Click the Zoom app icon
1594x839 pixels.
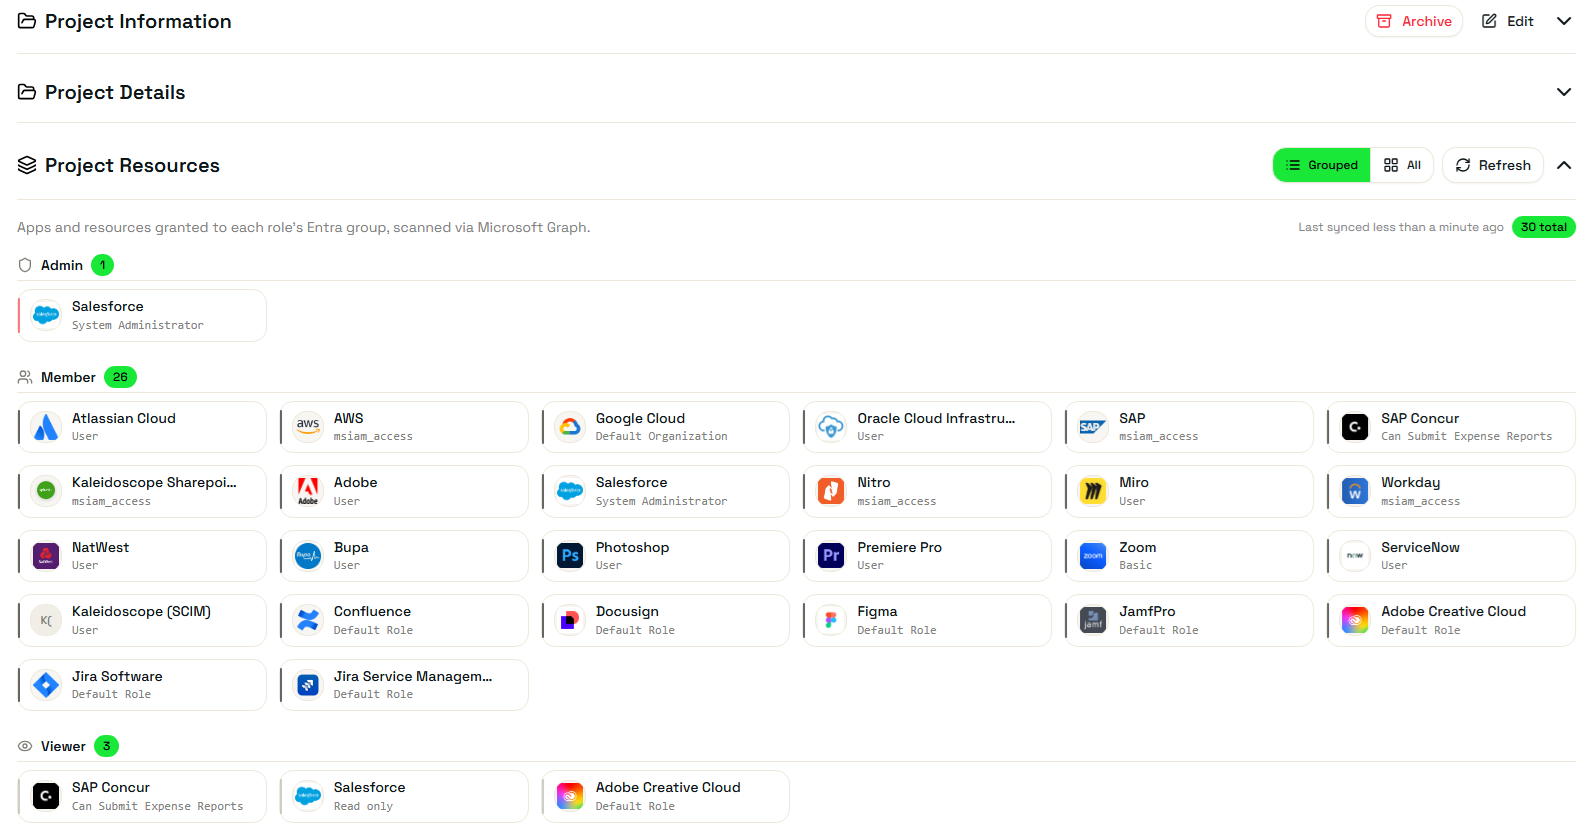coord(1093,556)
